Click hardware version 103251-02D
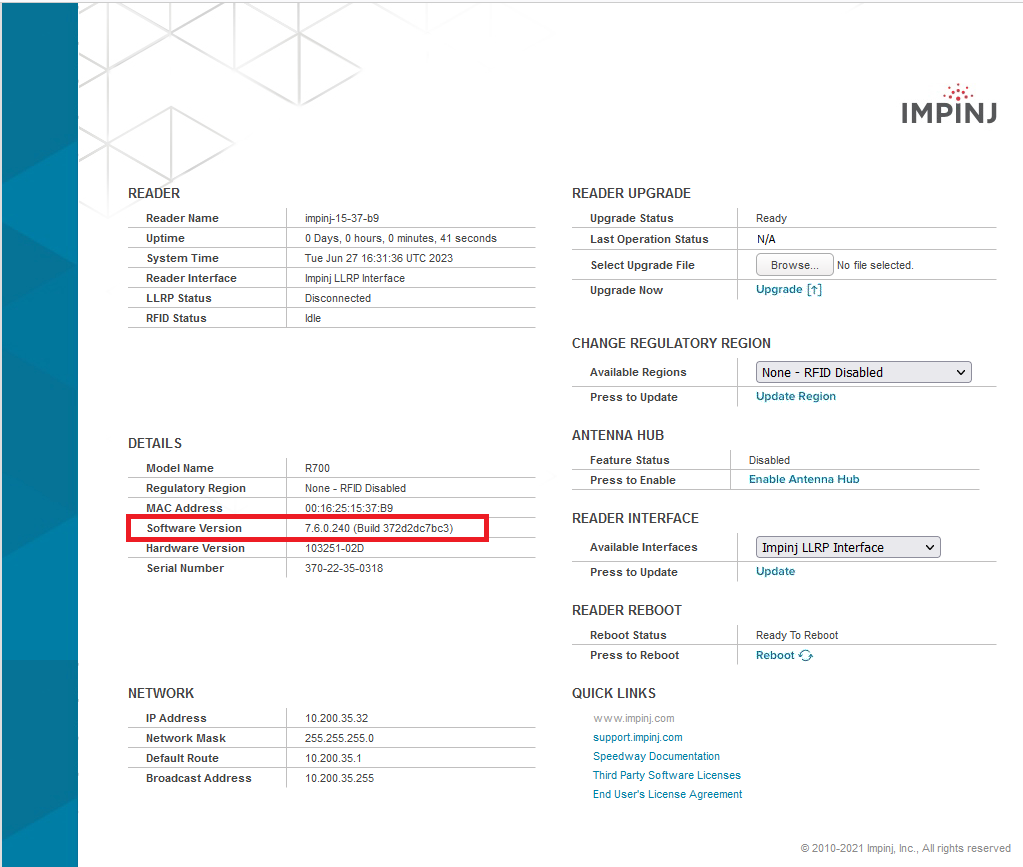 (335, 549)
